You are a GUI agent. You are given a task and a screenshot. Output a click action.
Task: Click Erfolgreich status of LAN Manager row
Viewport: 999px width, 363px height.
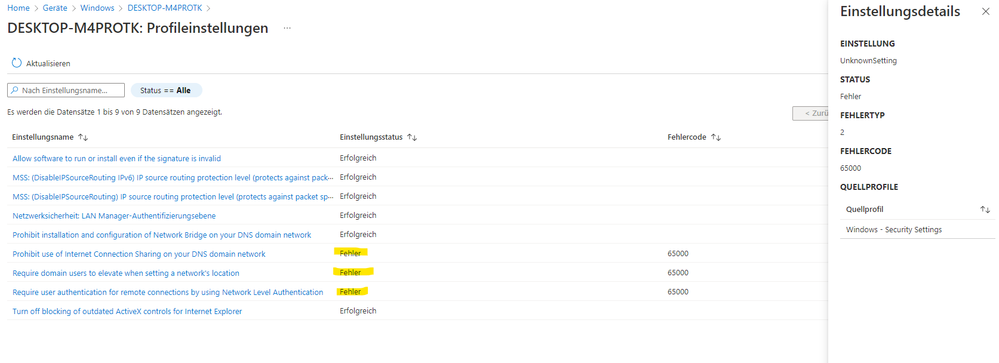pyautogui.click(x=358, y=215)
